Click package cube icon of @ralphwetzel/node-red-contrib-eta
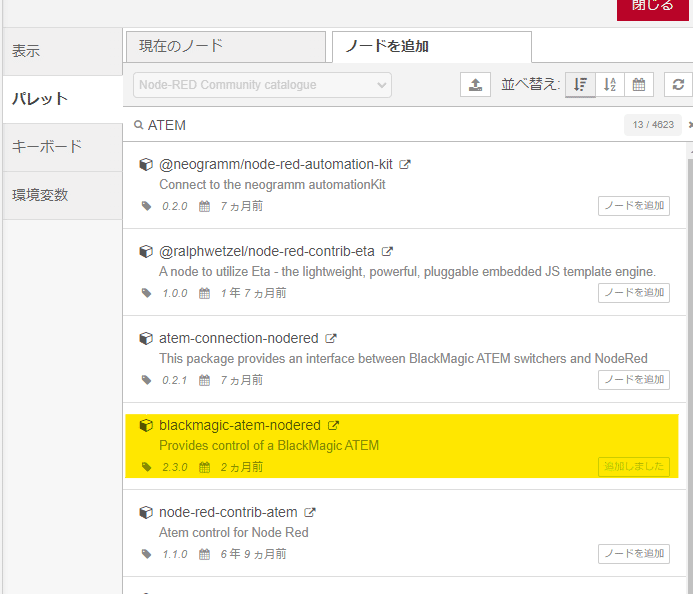 [x=146, y=251]
